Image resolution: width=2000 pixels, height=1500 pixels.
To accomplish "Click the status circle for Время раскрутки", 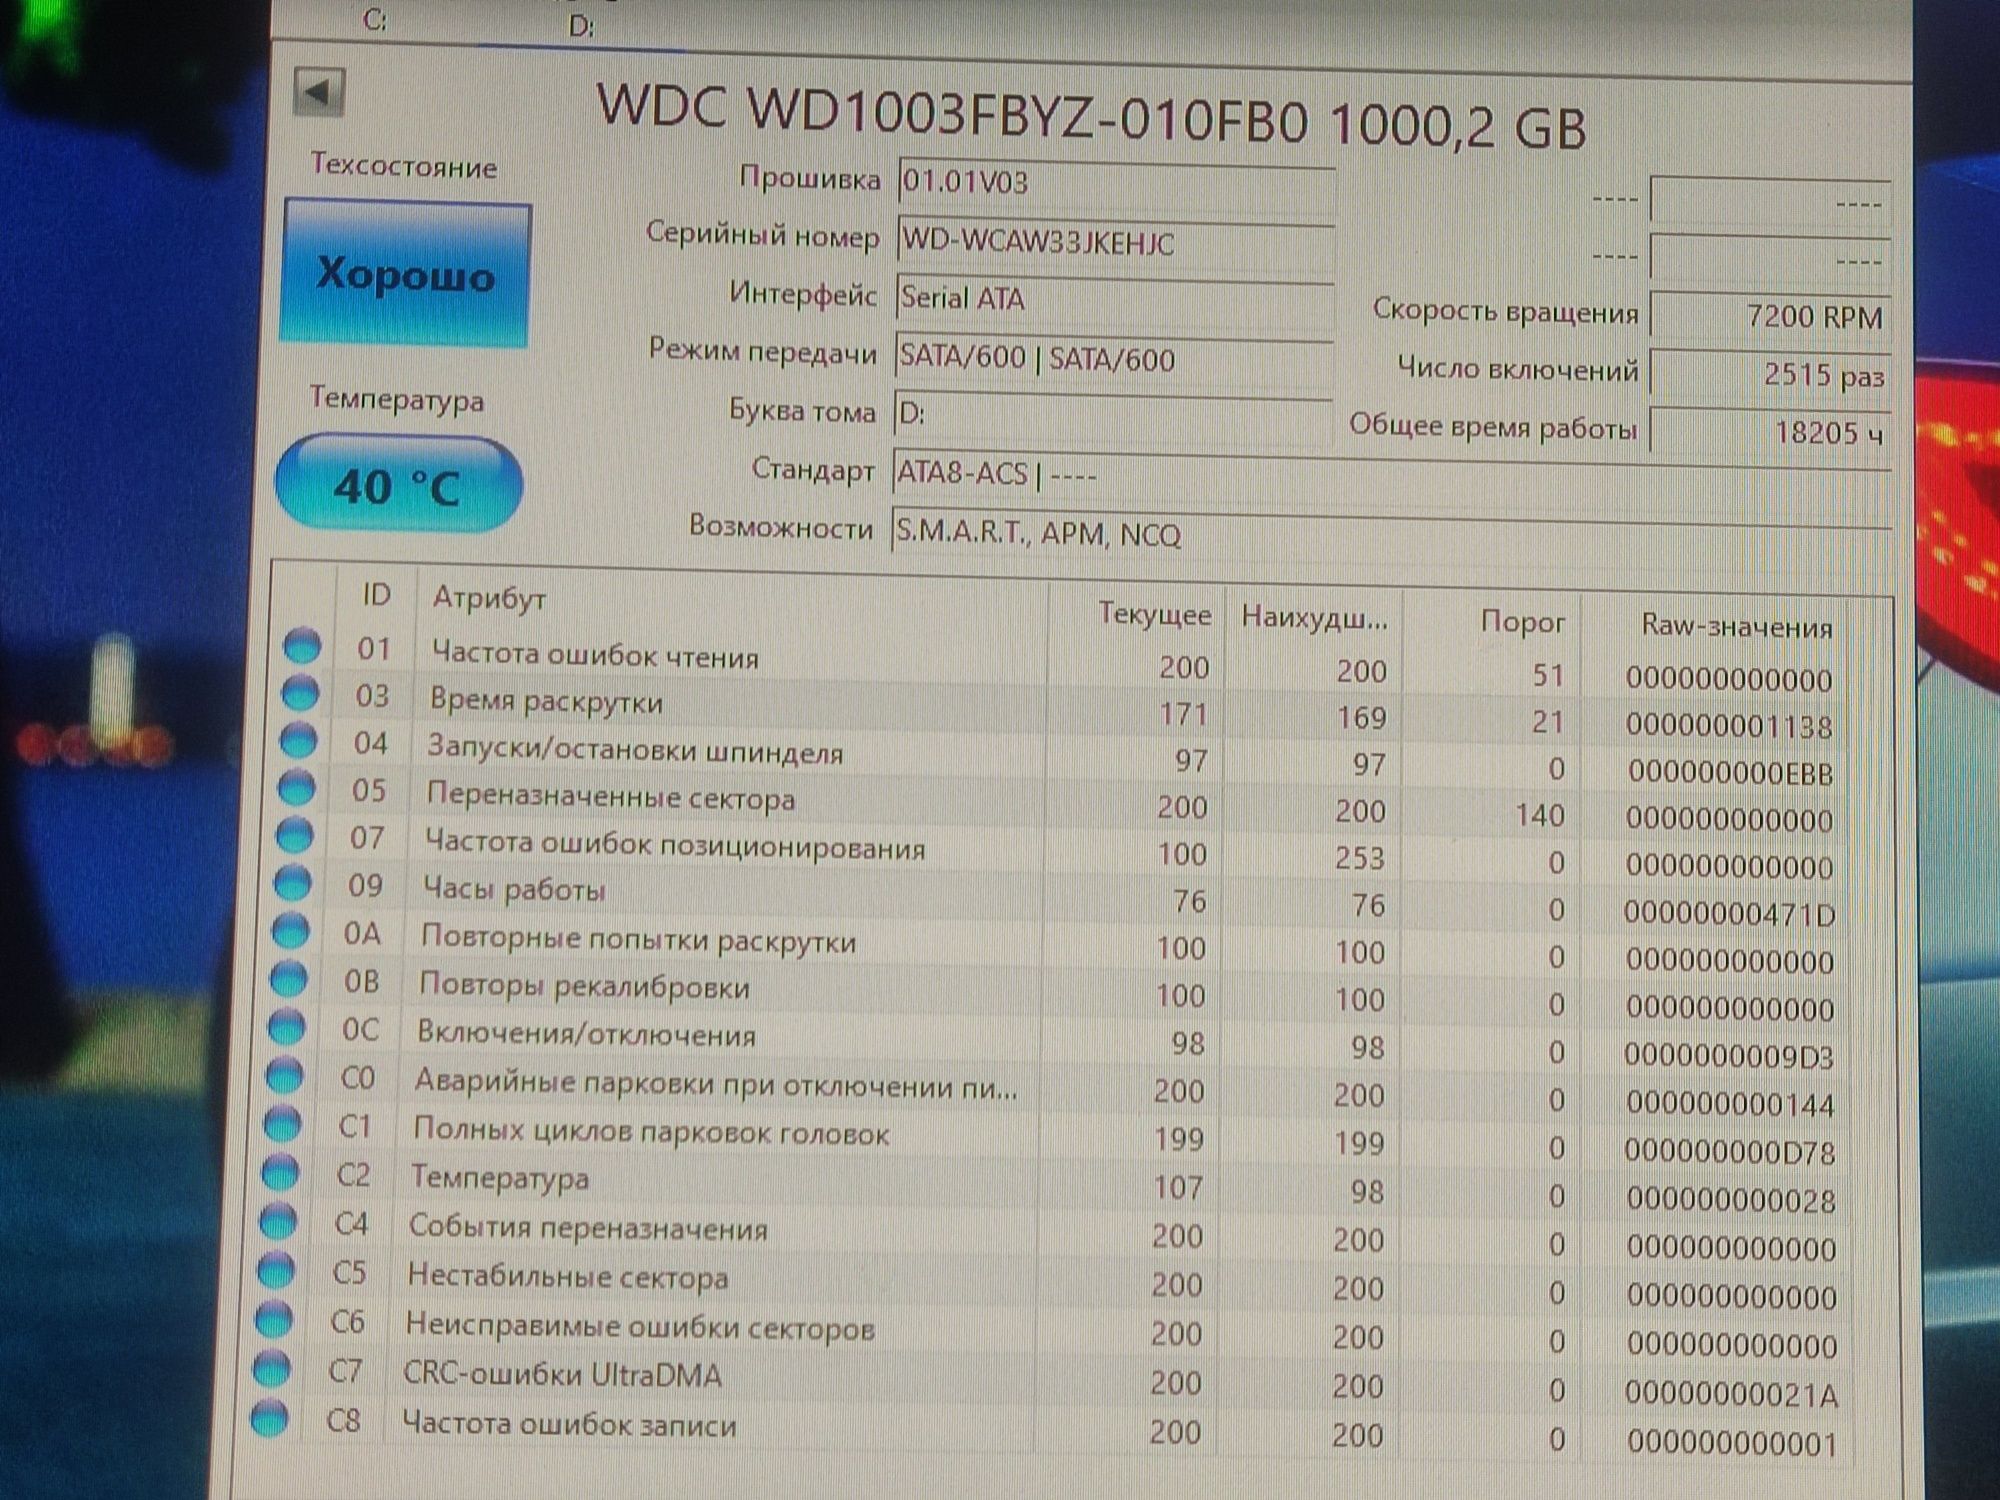I will point(300,692).
